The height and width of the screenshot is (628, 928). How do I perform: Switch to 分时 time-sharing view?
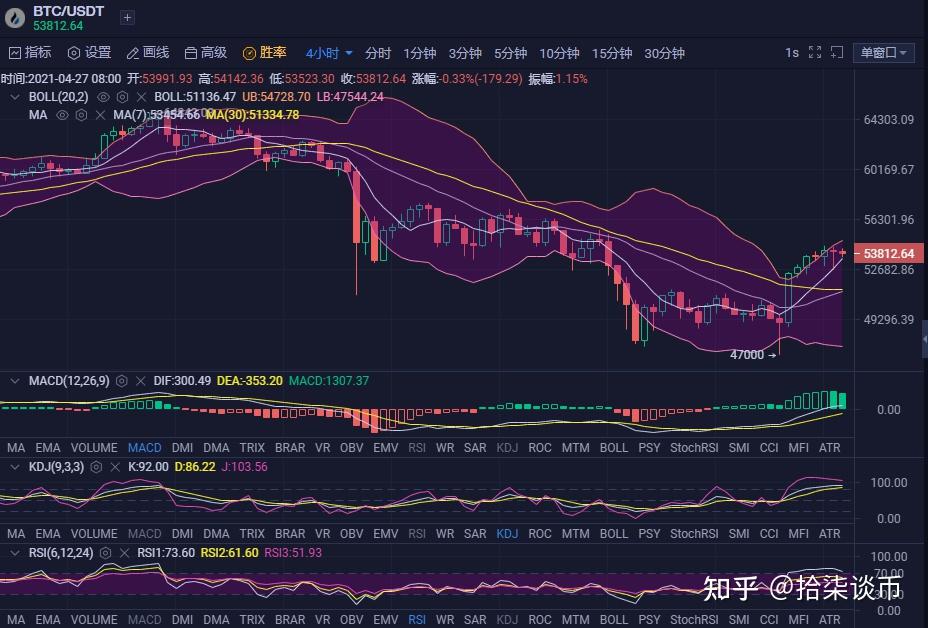(378, 53)
